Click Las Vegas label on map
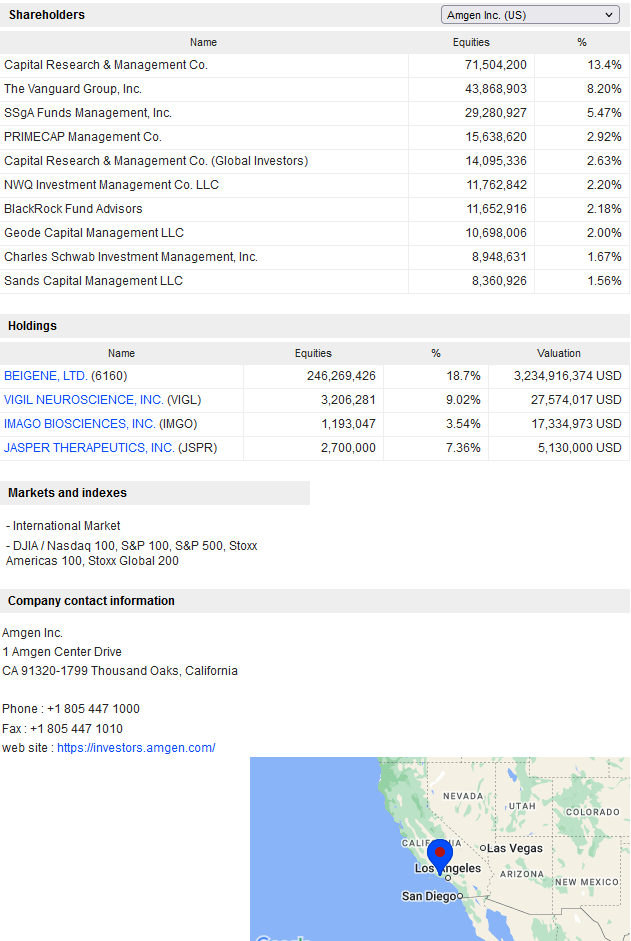This screenshot has width=631, height=941. click(x=515, y=849)
